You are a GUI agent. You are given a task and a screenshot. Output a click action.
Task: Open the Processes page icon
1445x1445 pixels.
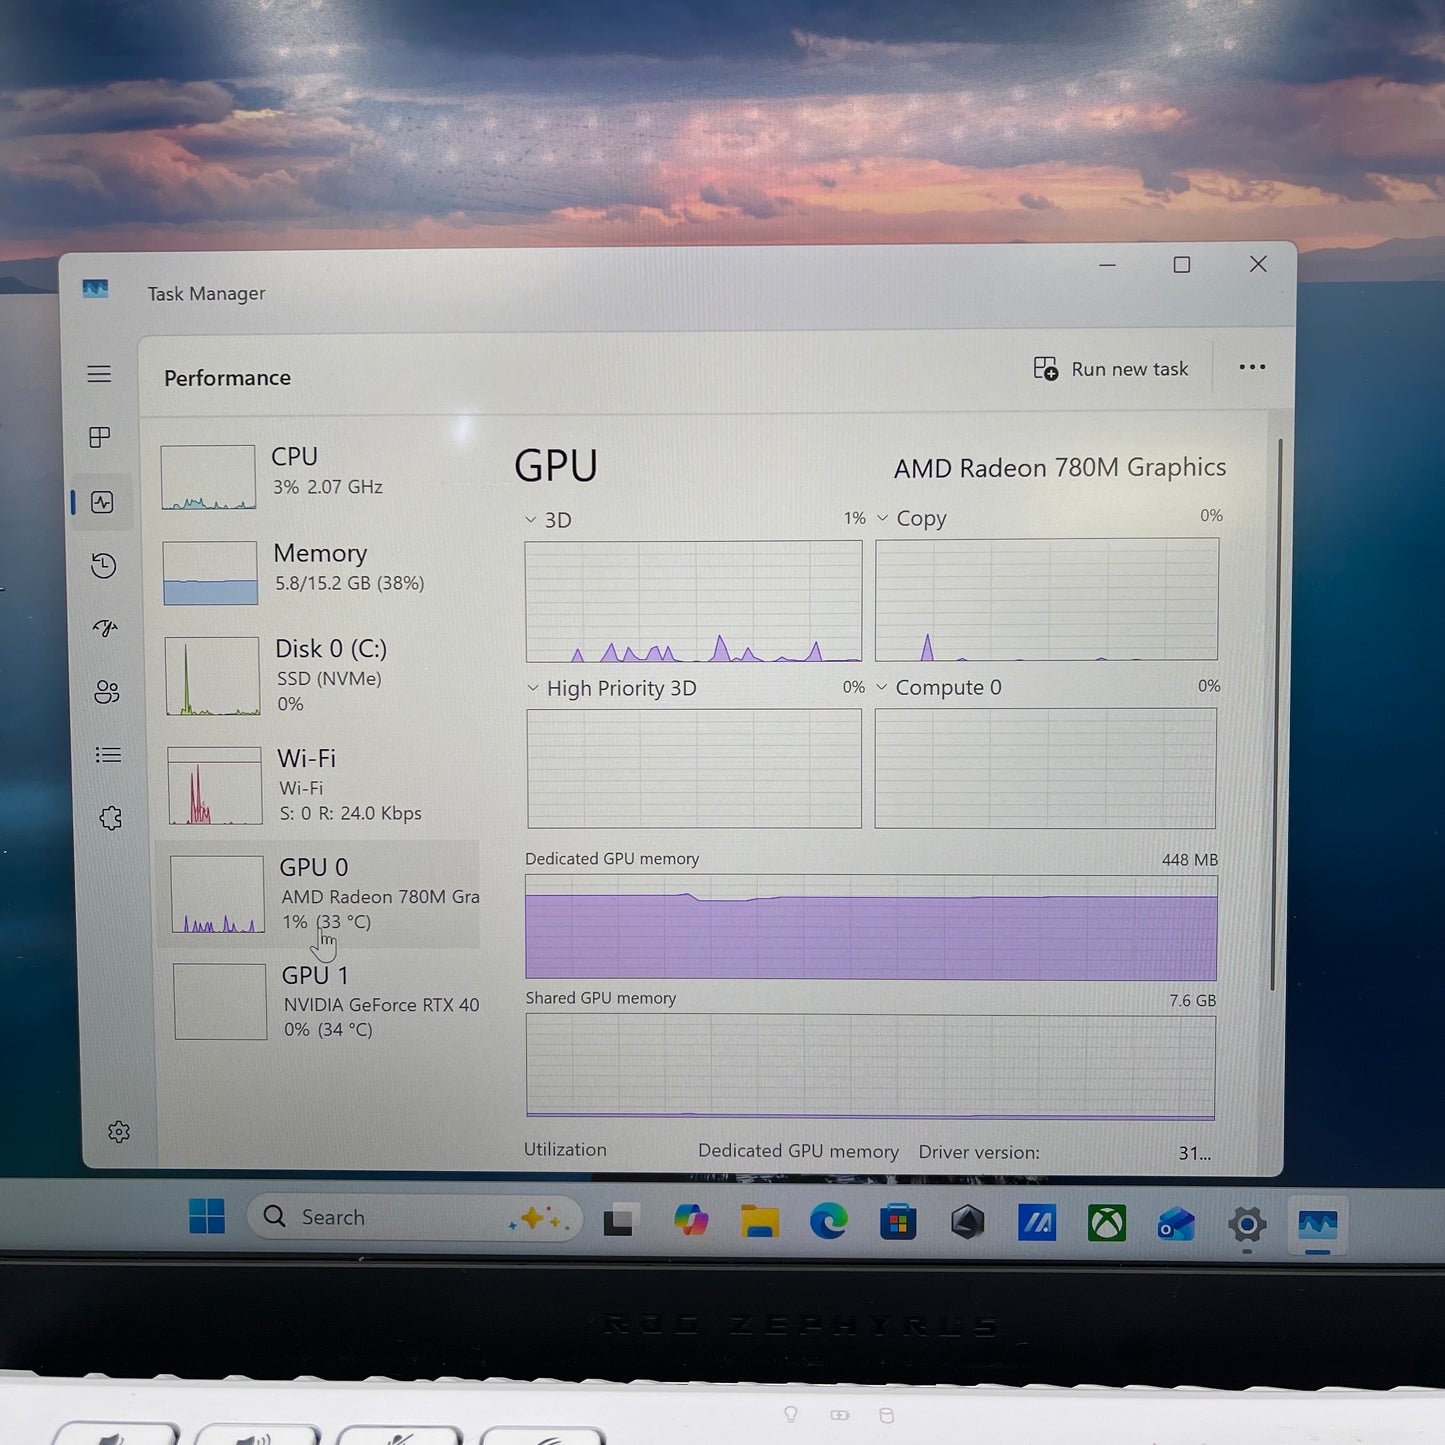(100, 437)
